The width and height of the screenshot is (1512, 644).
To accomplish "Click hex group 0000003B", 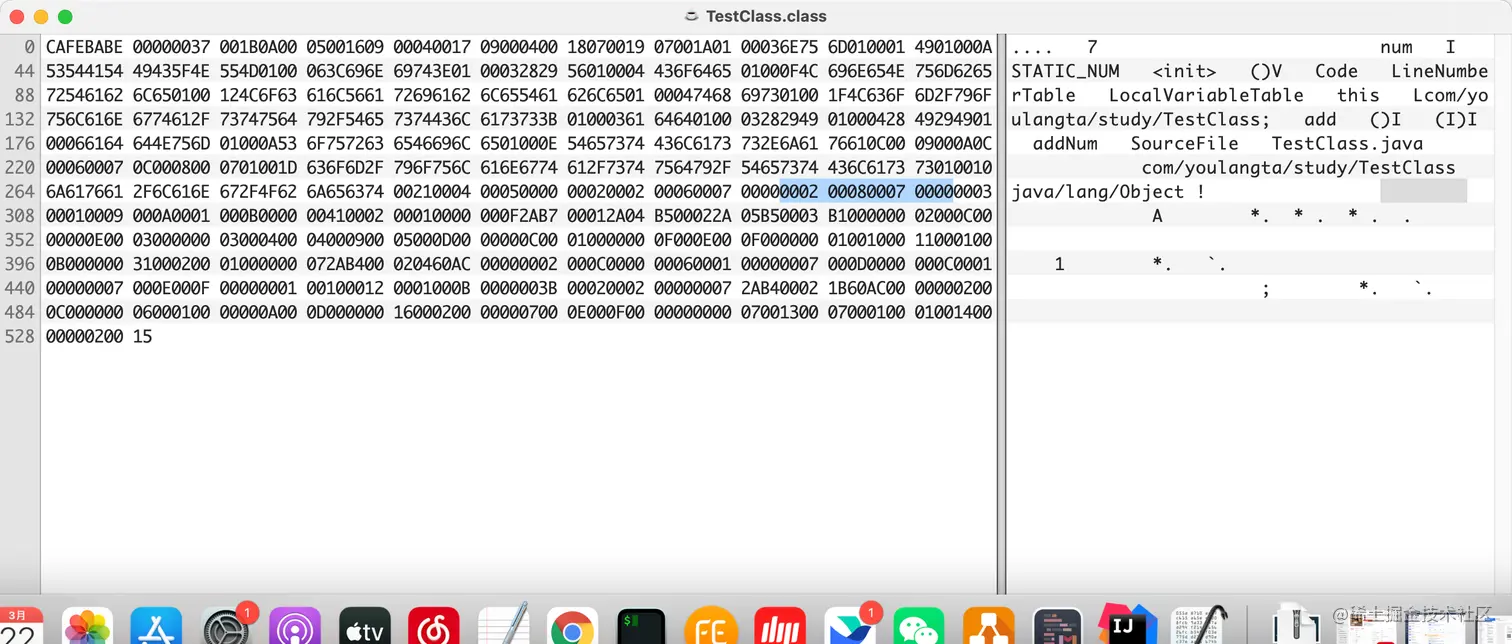I will coord(519,287).
